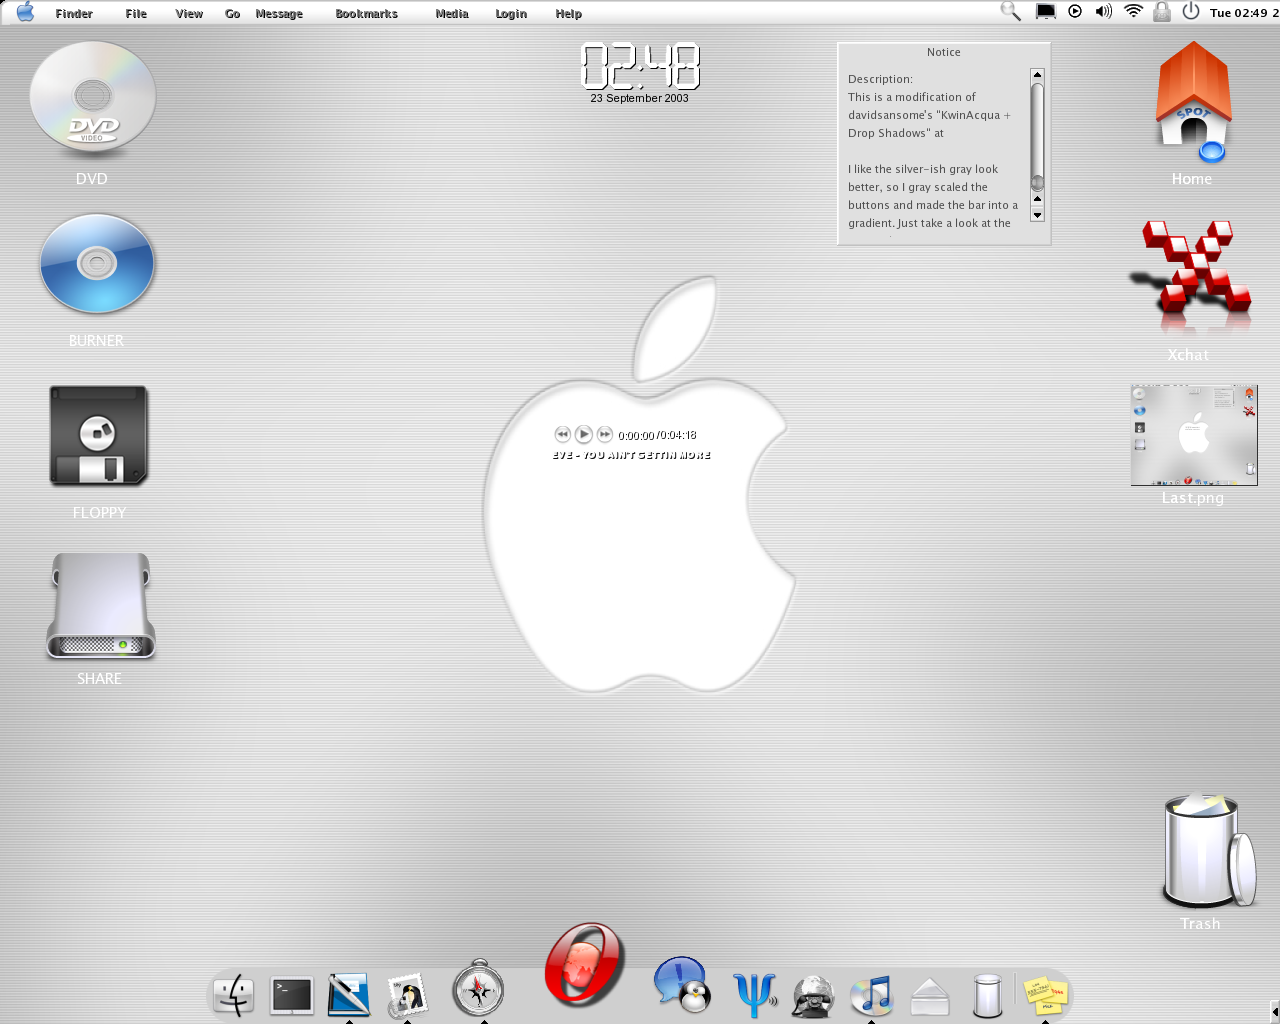Open the penguin stamp mail icon in the dock
This screenshot has height=1024, width=1280.
(407, 995)
